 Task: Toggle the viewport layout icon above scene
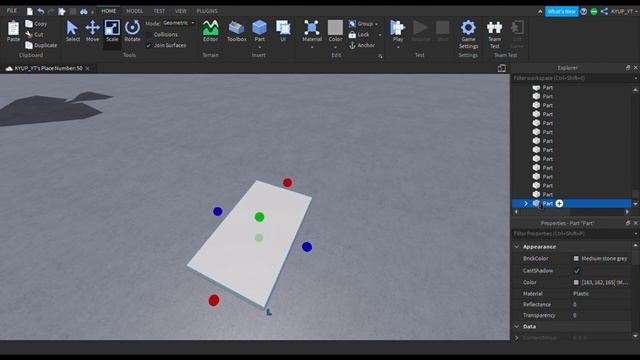pos(502,68)
